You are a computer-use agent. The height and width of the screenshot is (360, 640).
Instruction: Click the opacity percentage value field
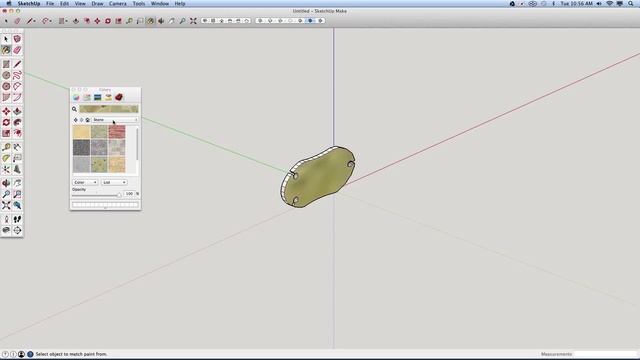[x=129, y=193]
